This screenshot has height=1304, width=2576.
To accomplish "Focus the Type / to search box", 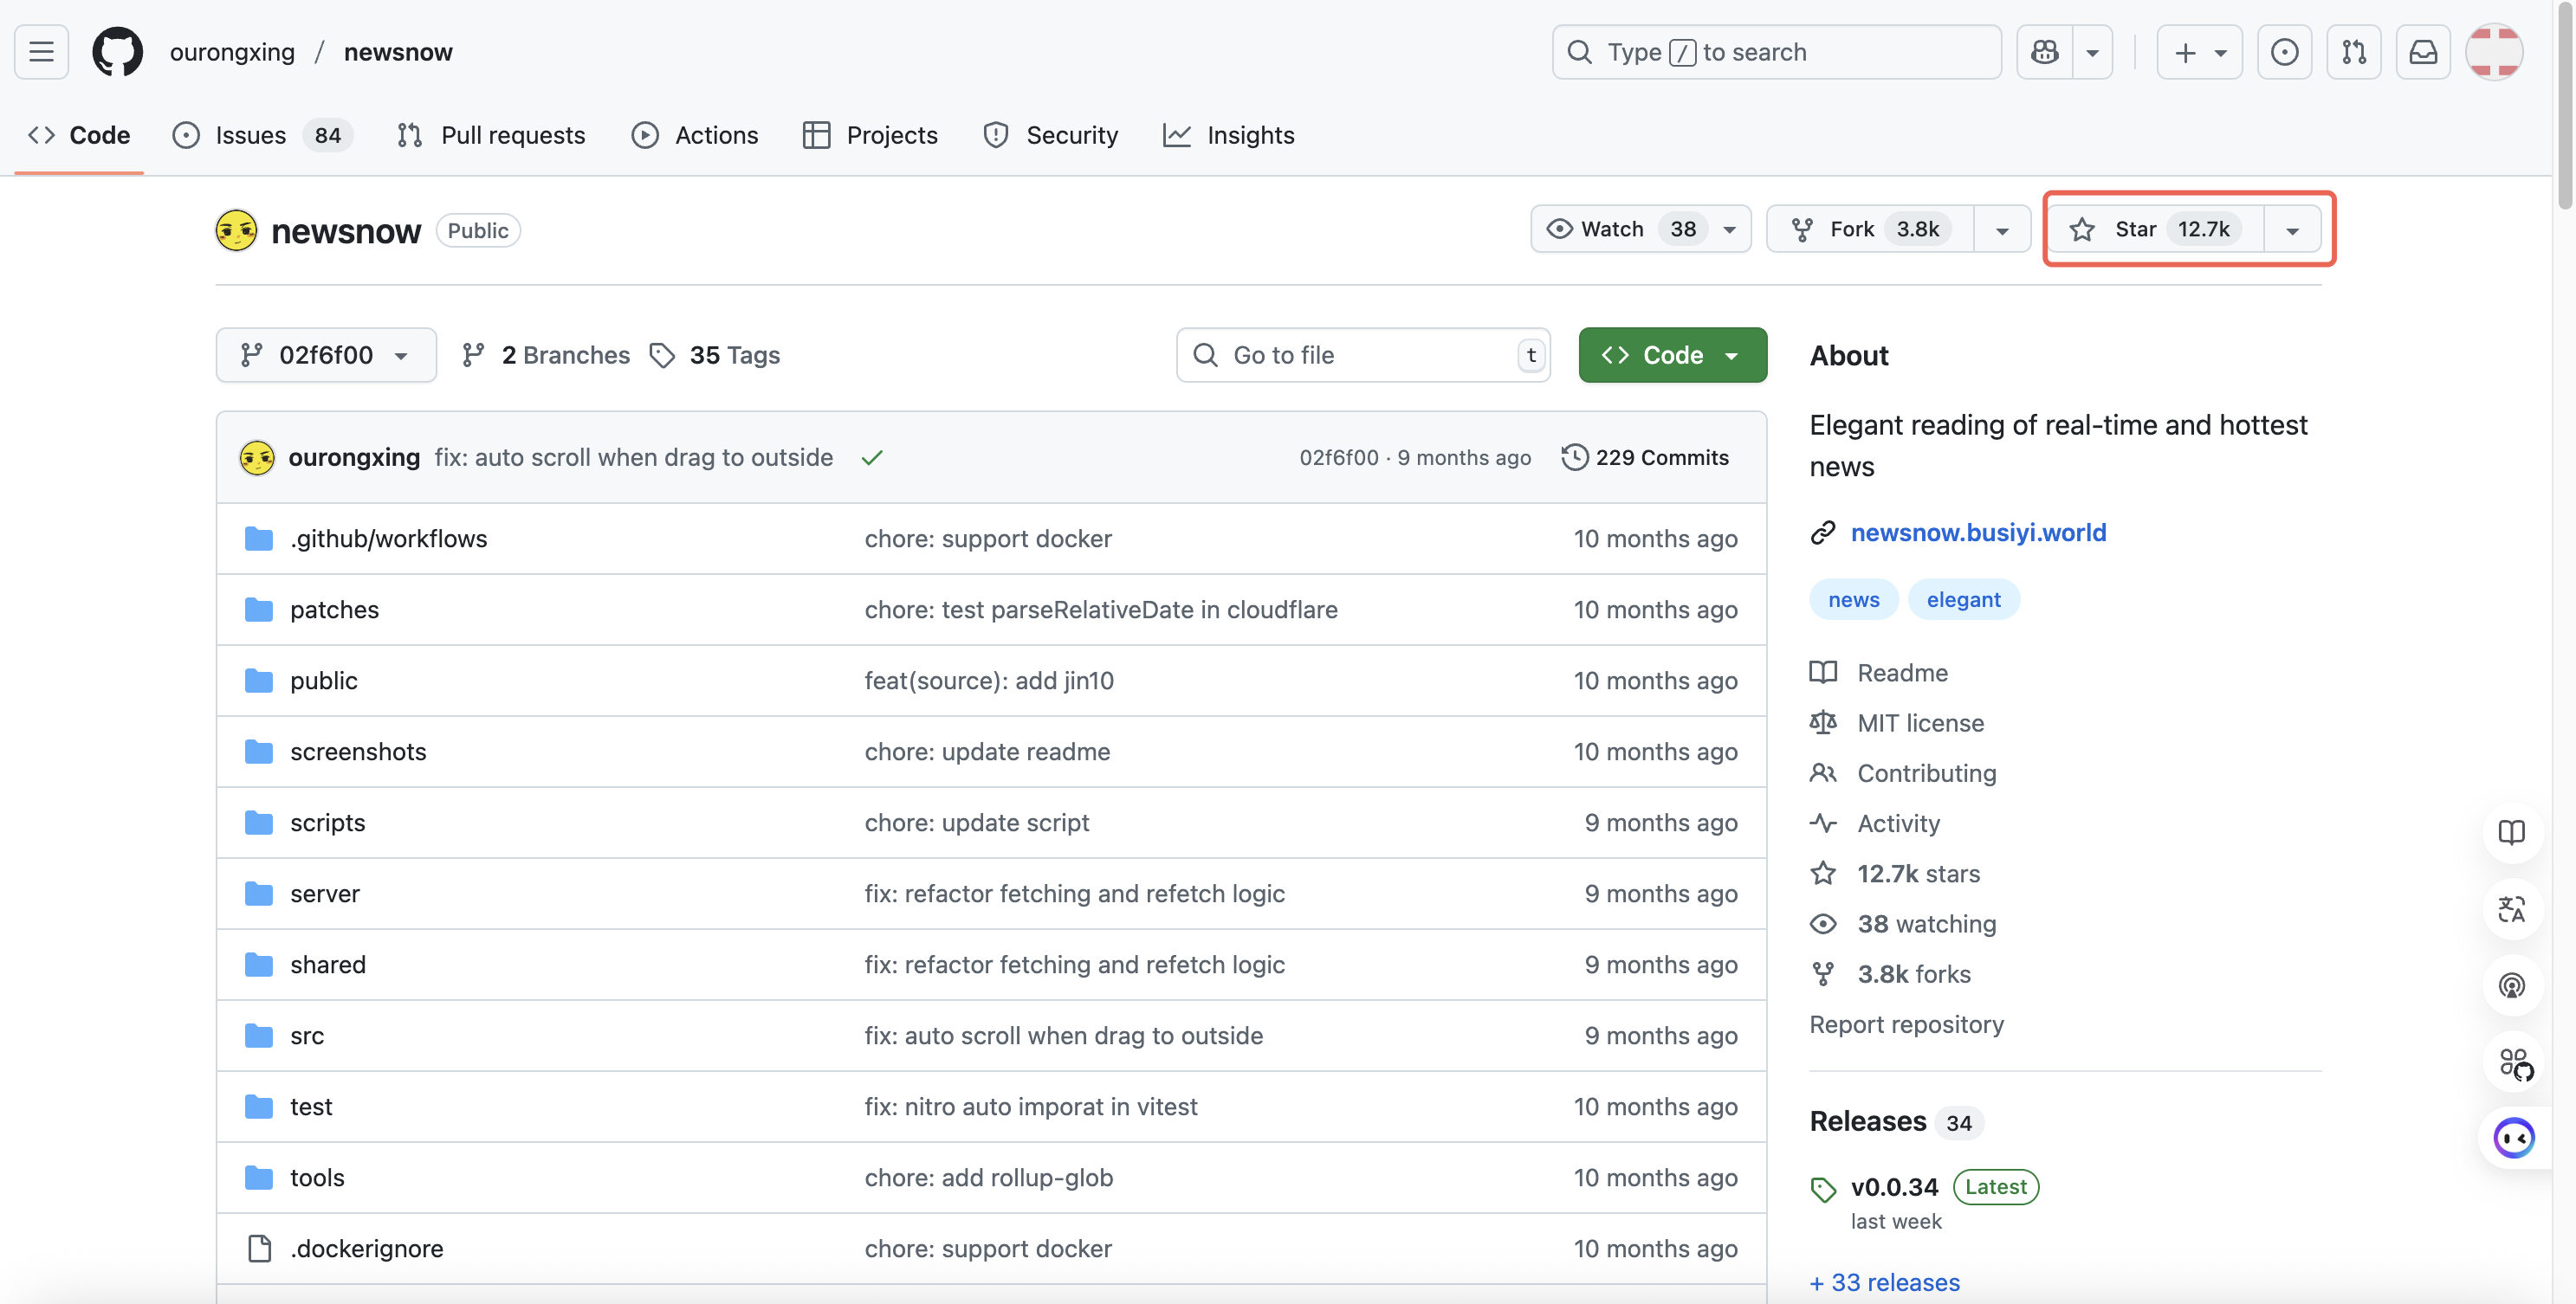I will pyautogui.click(x=1776, y=52).
